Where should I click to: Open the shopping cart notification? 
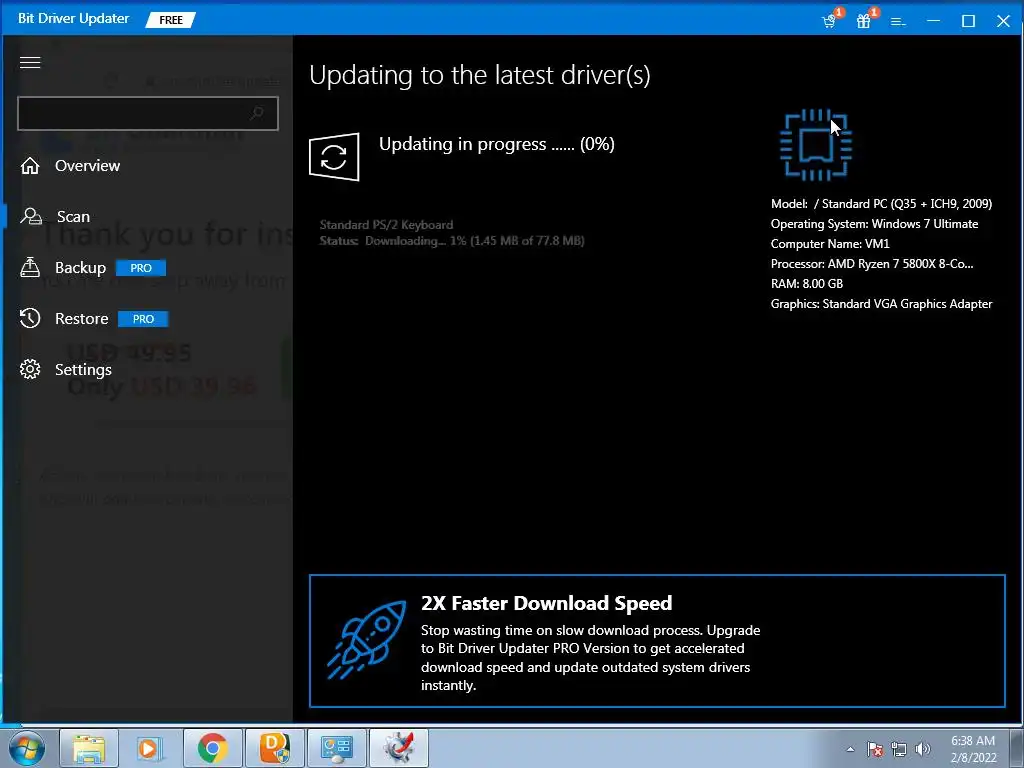[829, 21]
